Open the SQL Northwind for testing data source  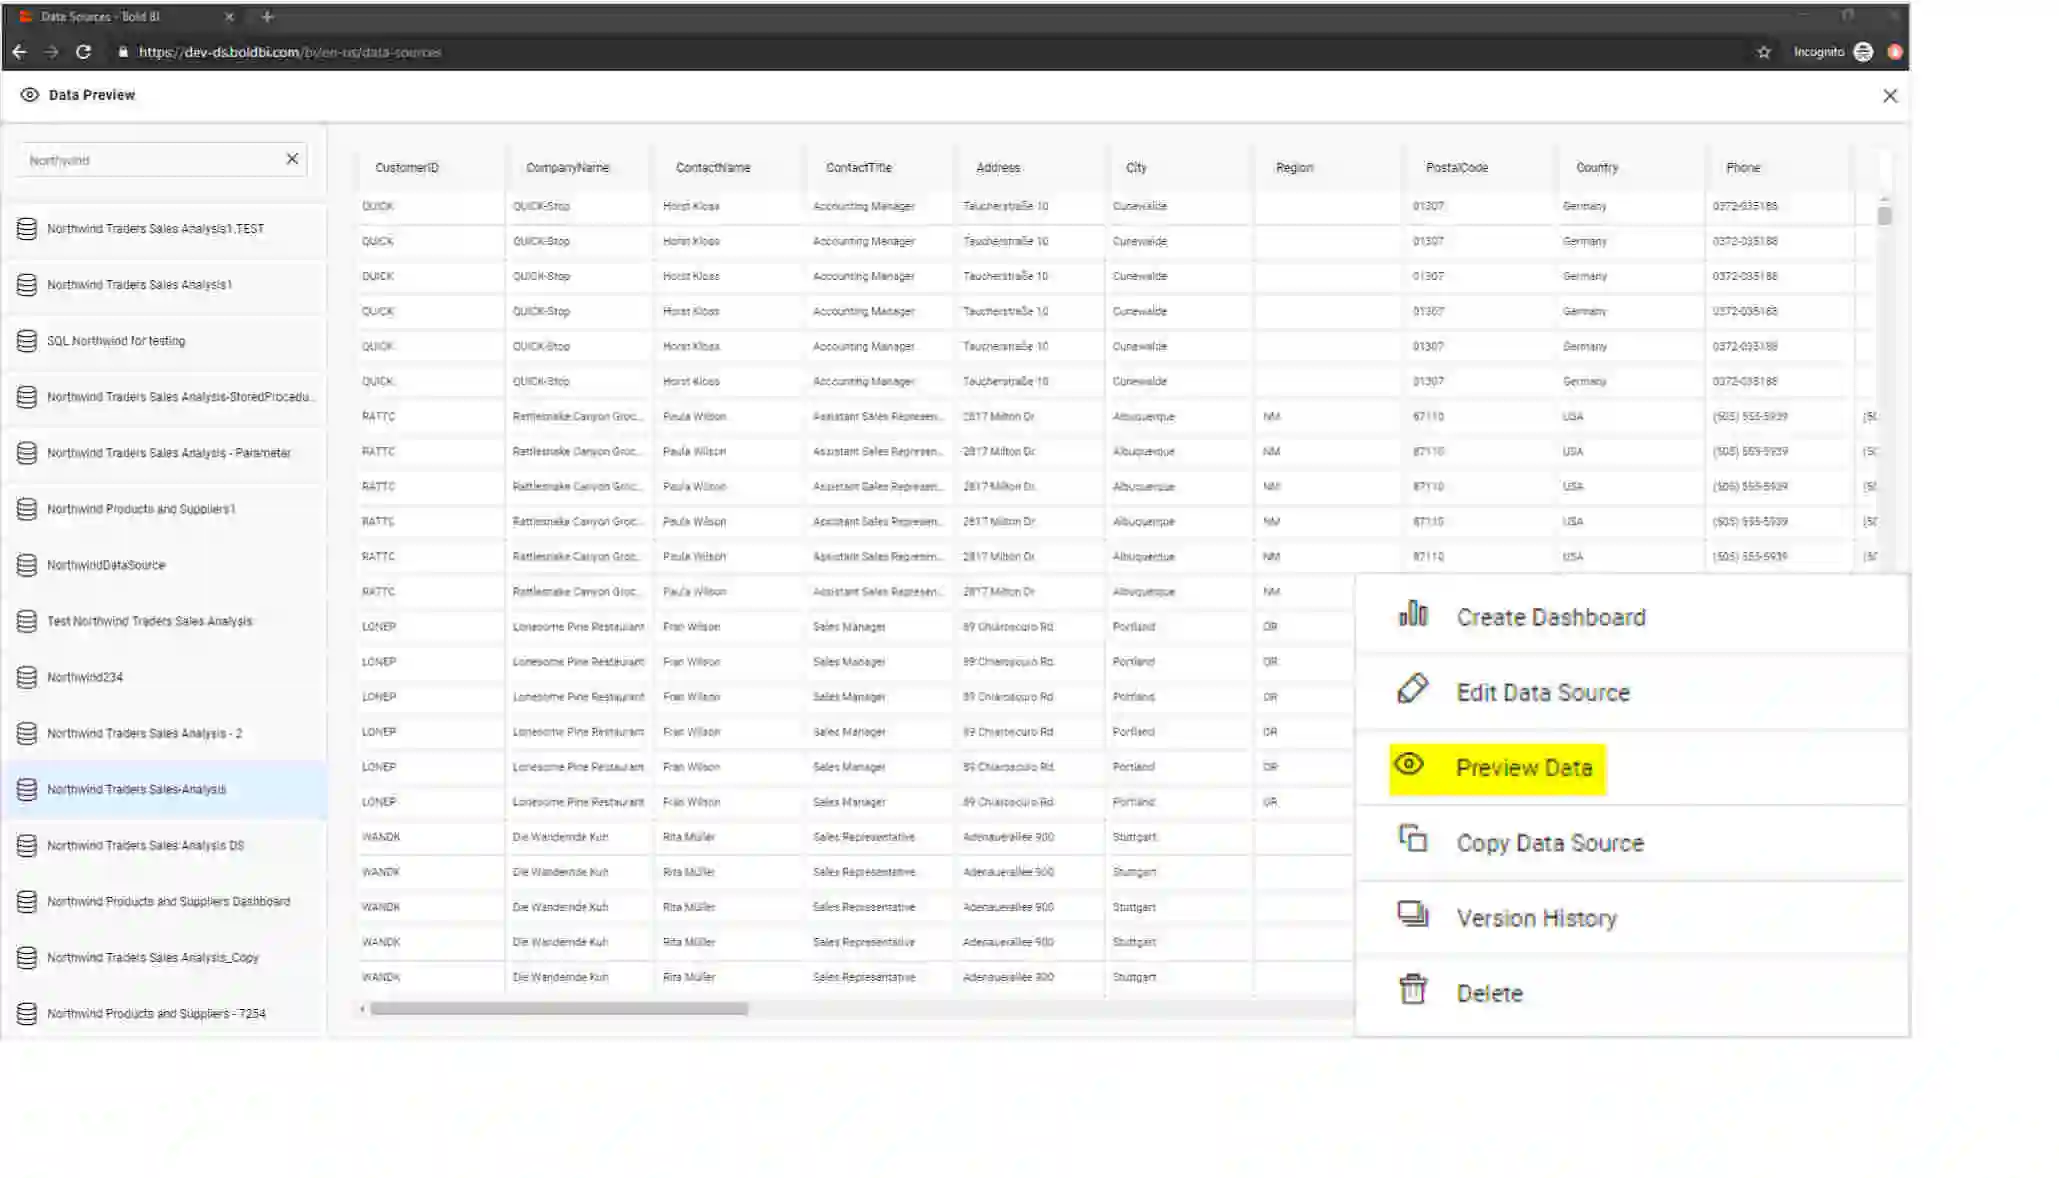pyautogui.click(x=116, y=341)
